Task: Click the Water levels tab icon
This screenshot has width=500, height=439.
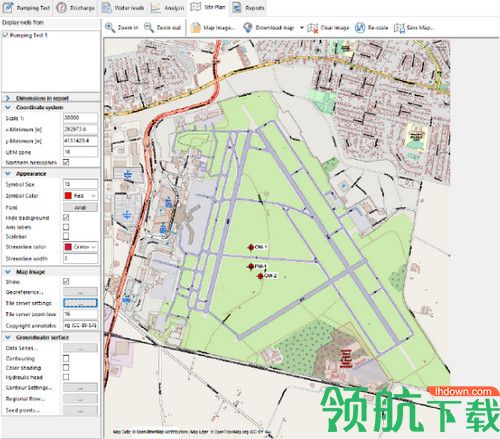Action: point(106,7)
